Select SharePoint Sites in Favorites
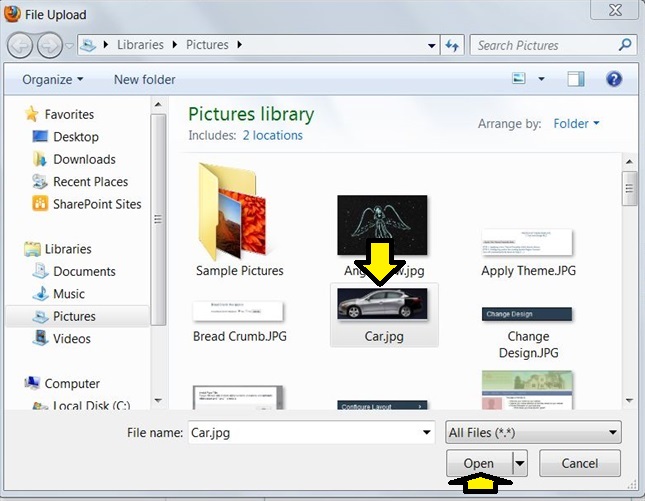 (x=96, y=204)
